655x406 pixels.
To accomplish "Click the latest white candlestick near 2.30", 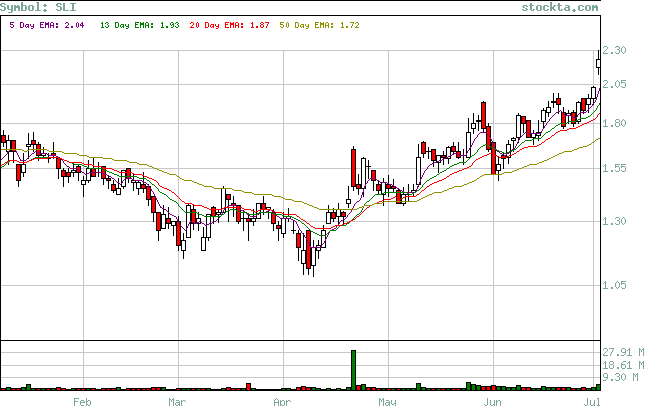I will 599,63.
